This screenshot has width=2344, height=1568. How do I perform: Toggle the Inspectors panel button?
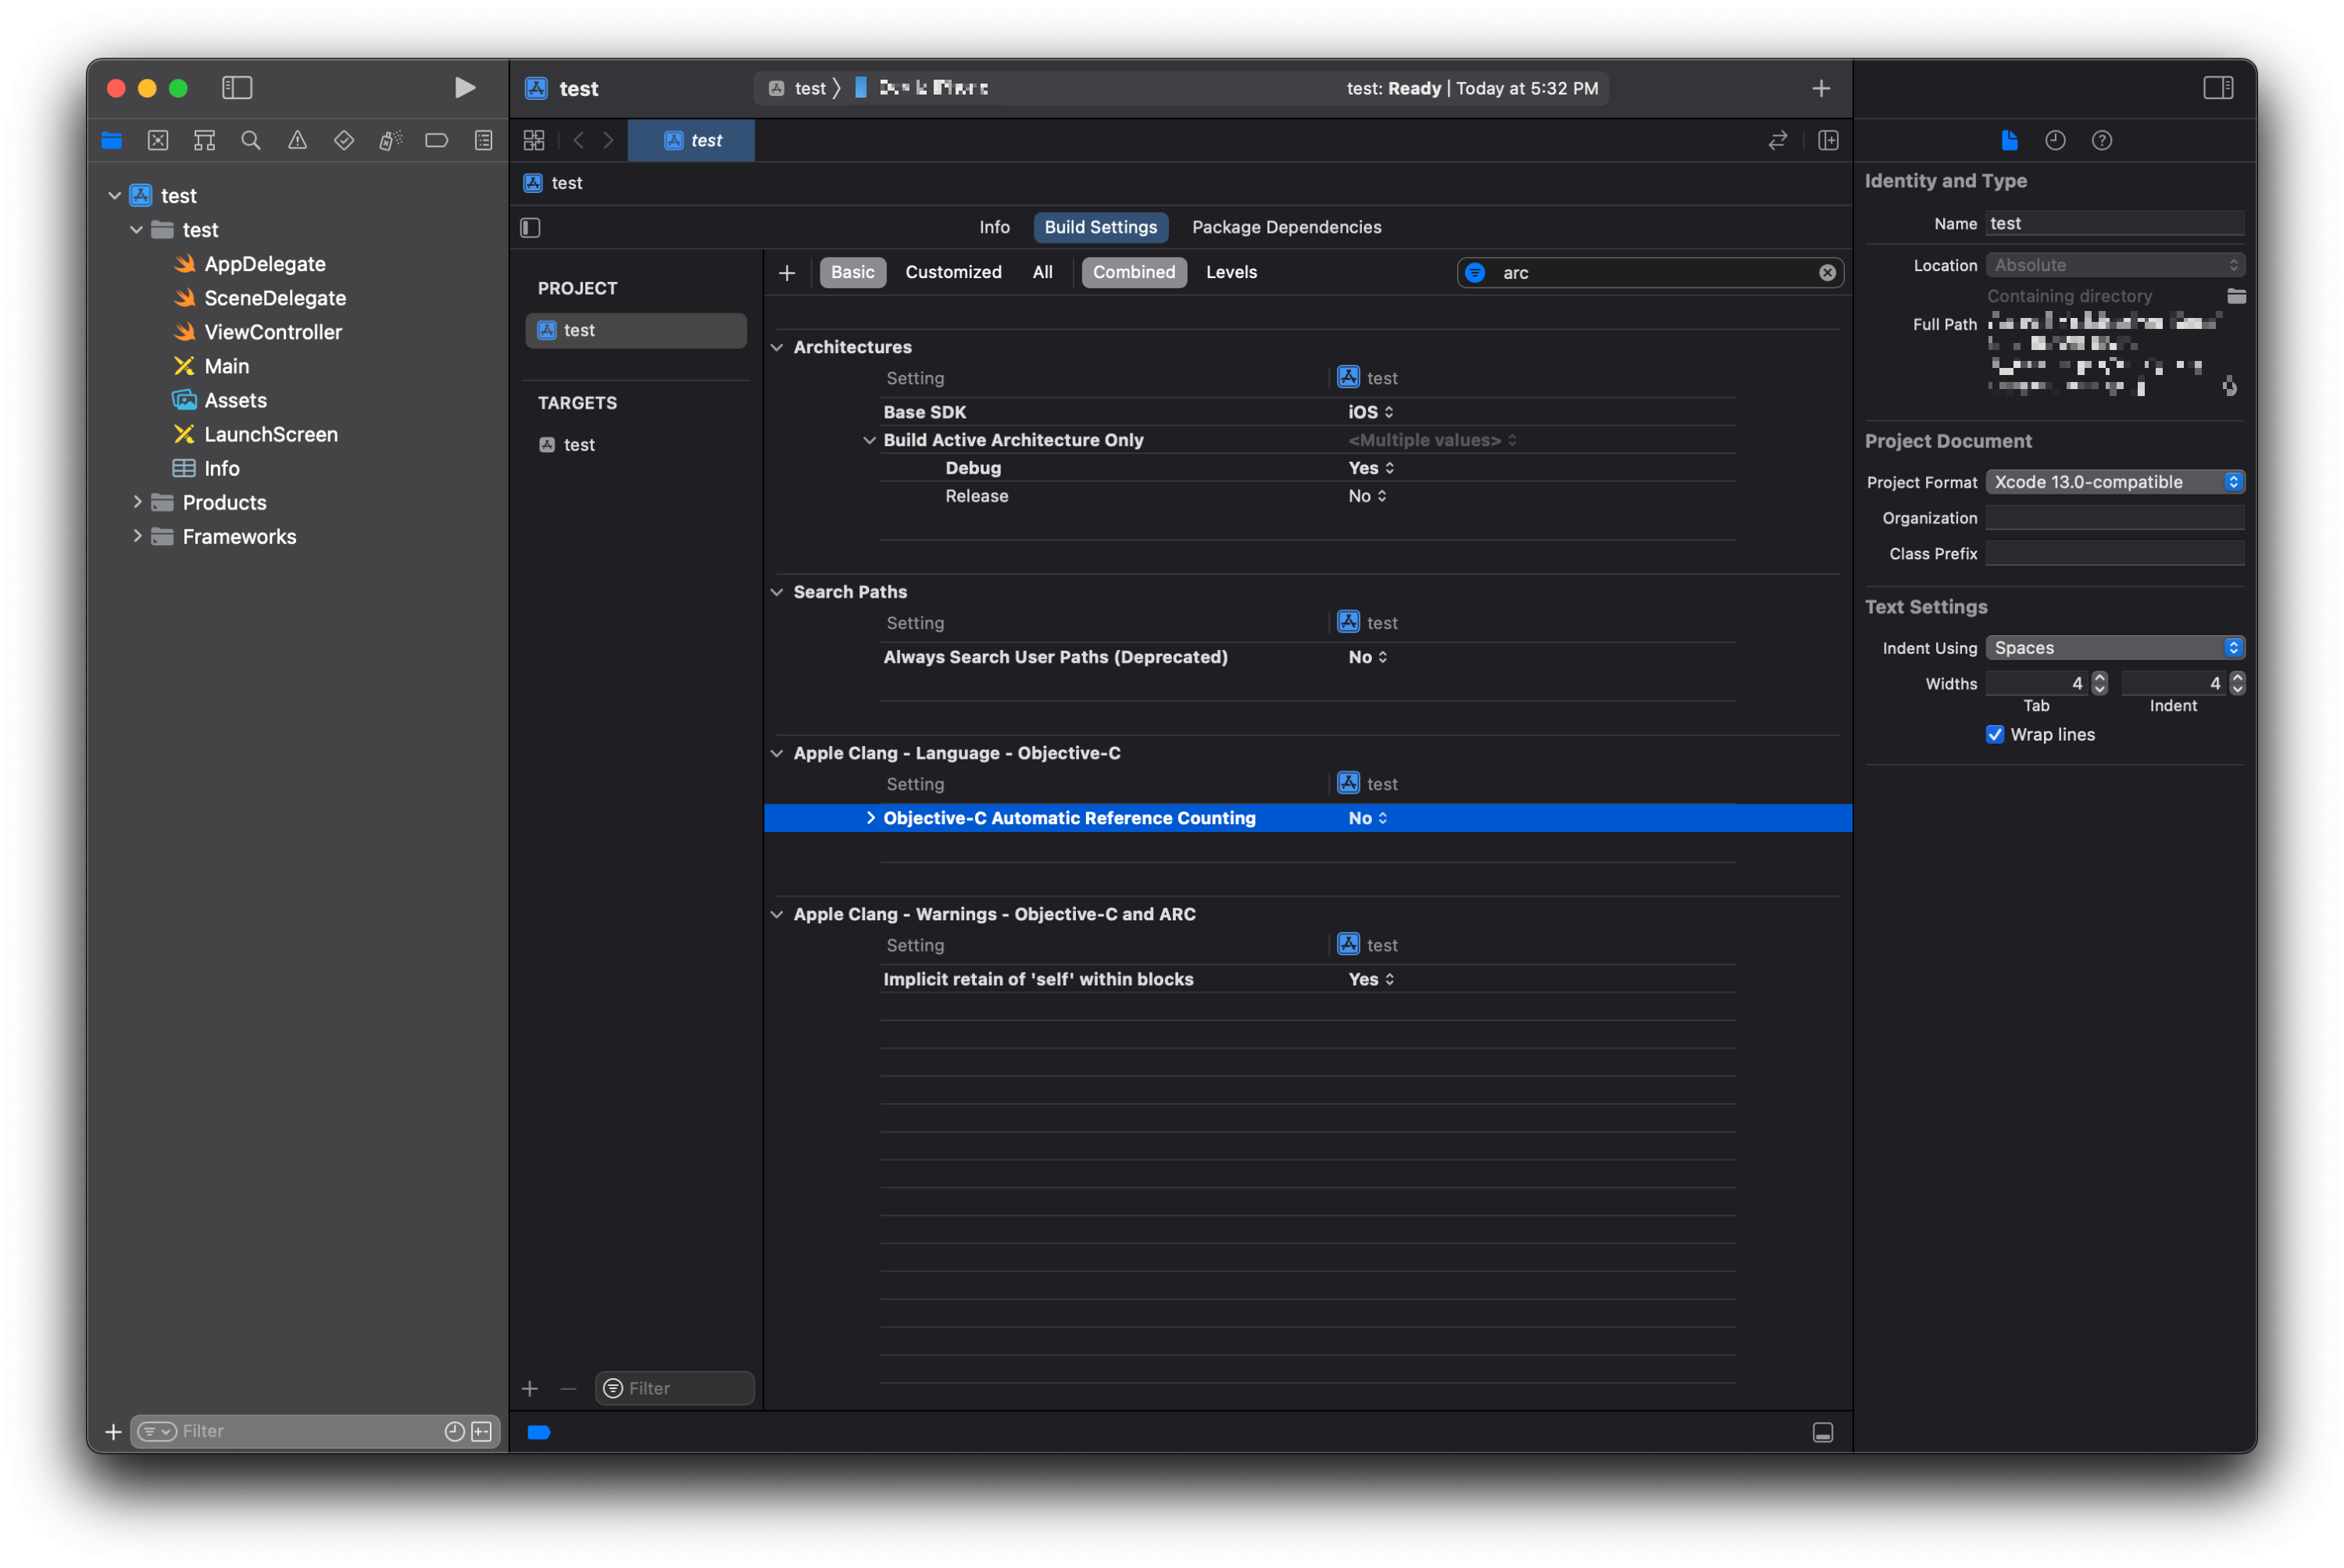tap(2218, 88)
